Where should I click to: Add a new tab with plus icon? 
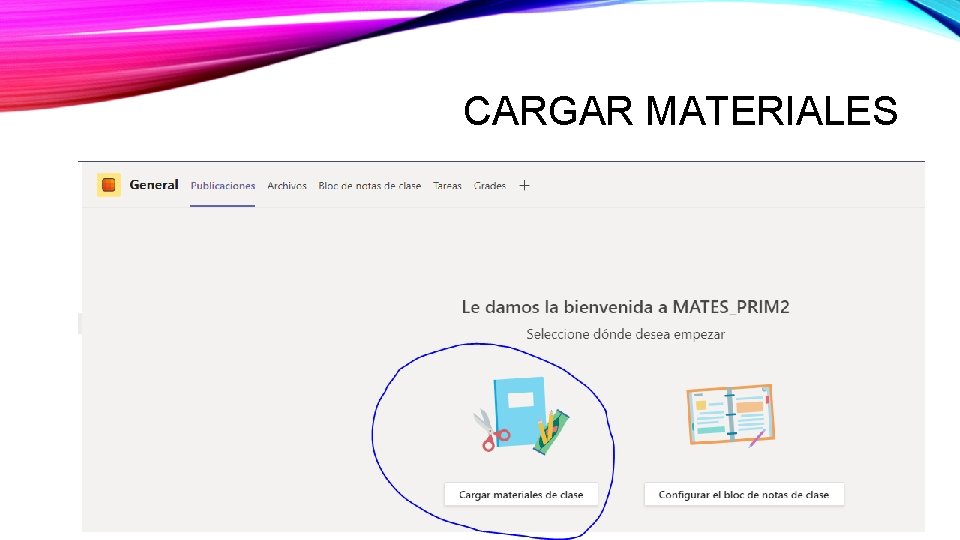pos(524,186)
